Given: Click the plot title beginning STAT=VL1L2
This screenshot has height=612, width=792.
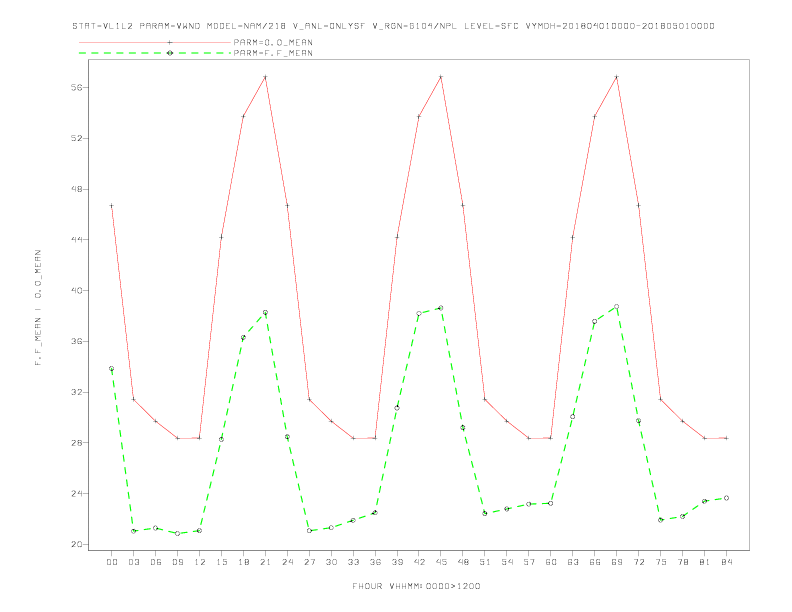Looking at the screenshot, I should (x=393, y=26).
